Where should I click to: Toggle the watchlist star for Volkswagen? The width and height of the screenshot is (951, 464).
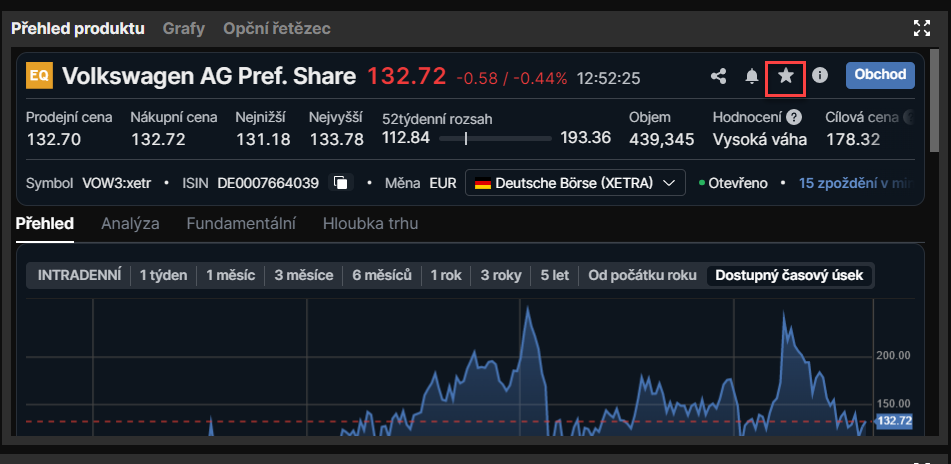[786, 76]
